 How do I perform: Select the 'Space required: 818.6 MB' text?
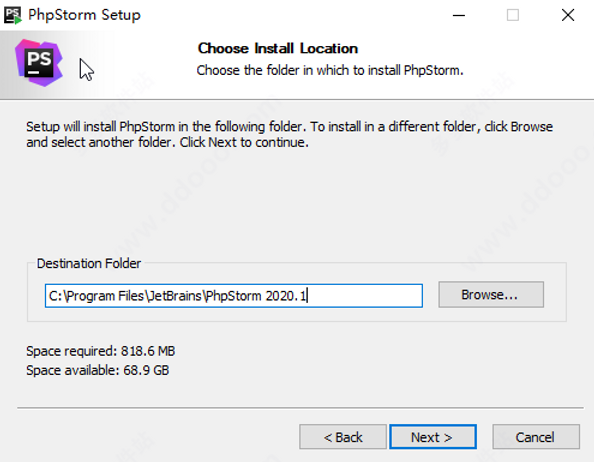[x=100, y=351]
